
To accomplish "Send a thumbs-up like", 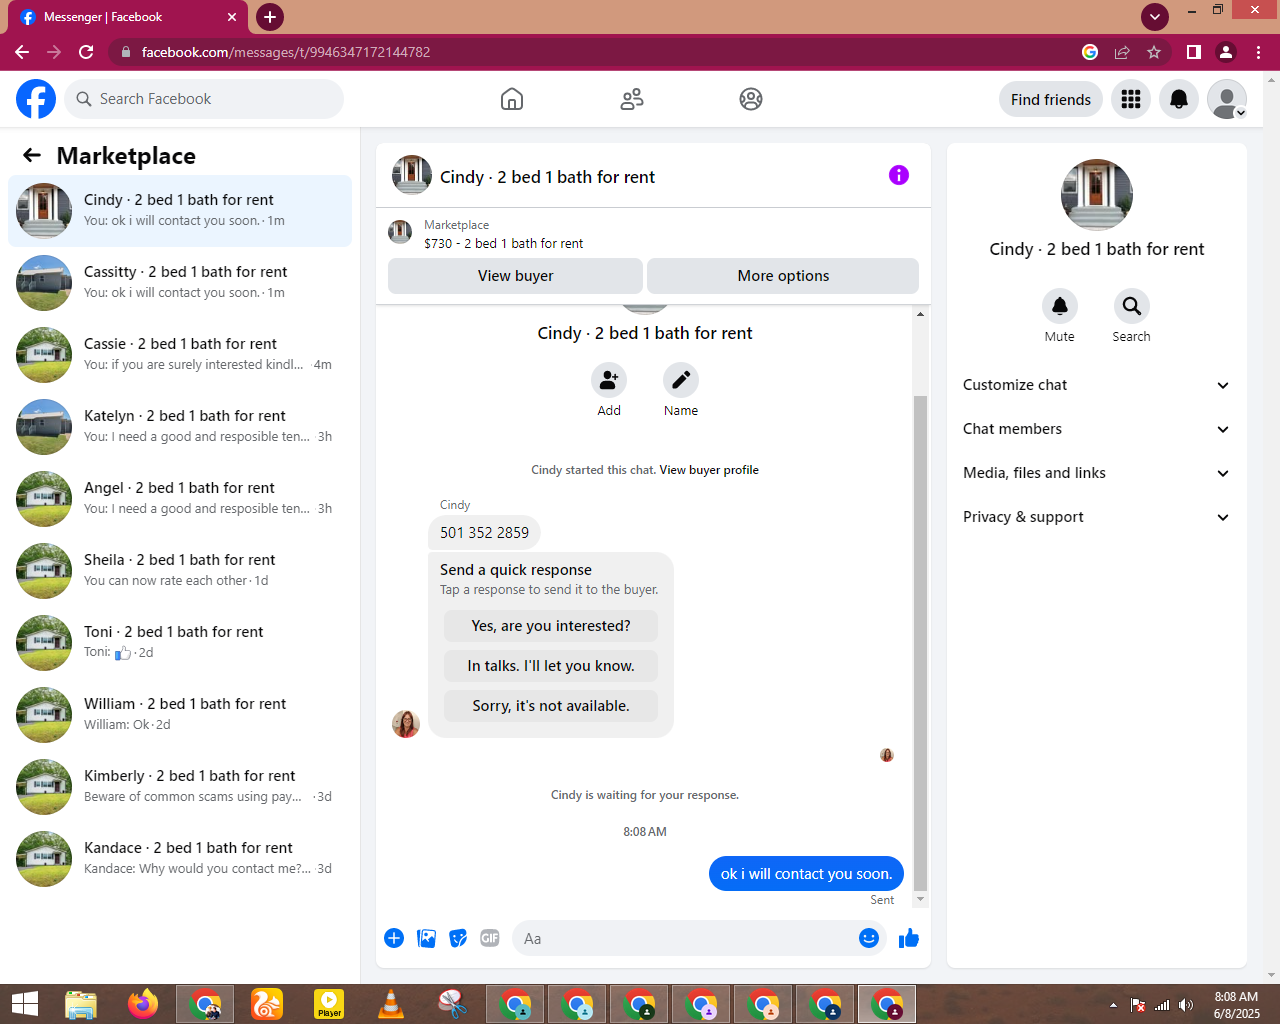I will click(909, 938).
